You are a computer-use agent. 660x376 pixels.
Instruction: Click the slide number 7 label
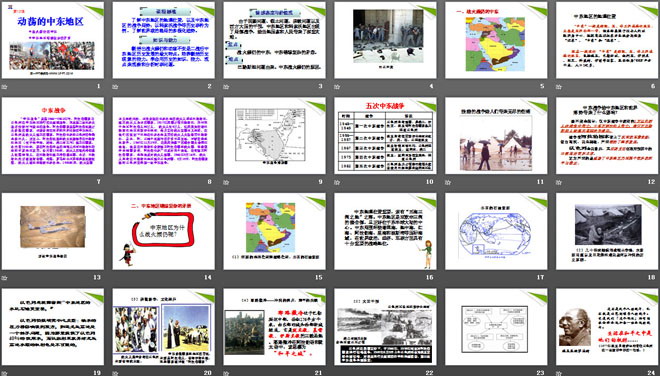pyautogui.click(x=98, y=182)
